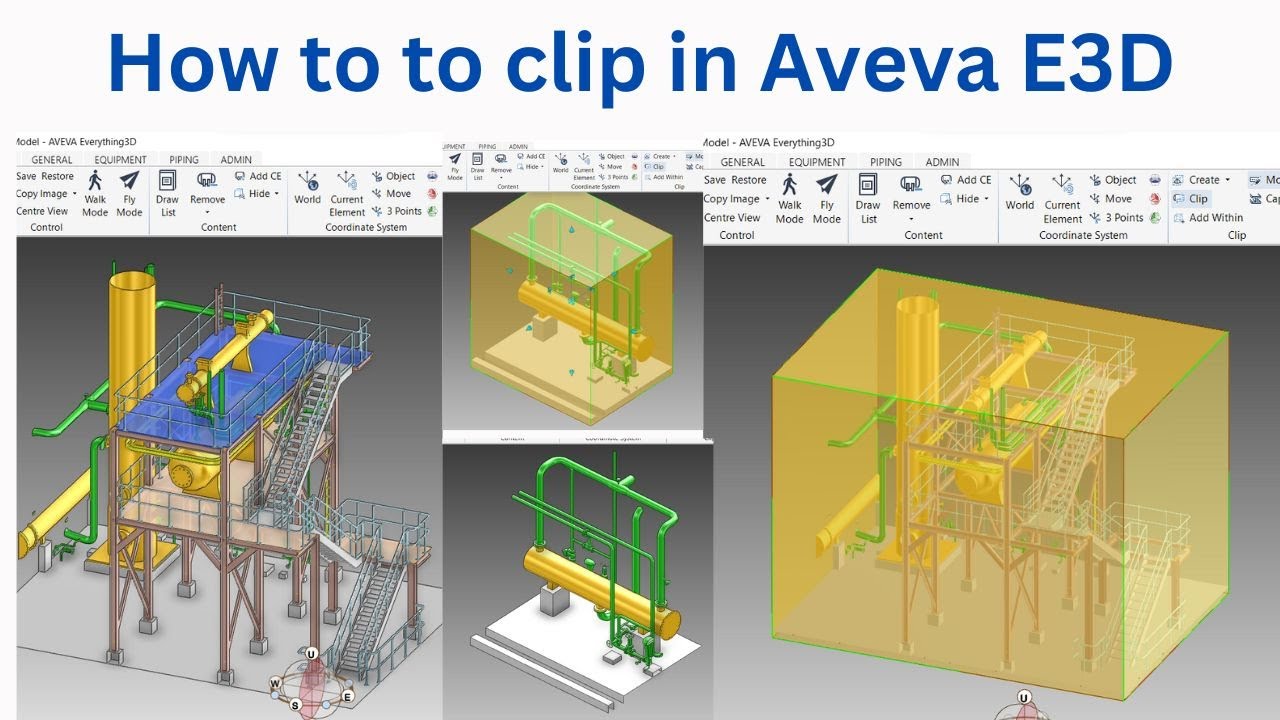The height and width of the screenshot is (720, 1280).
Task: Open Draw List in the middle window
Action: click(x=477, y=166)
